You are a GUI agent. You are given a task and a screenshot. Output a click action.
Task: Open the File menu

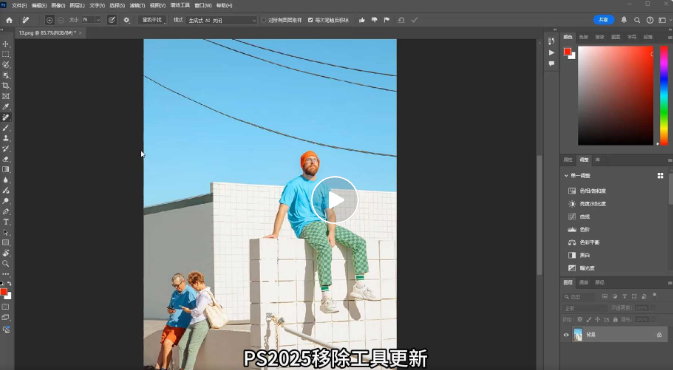(19, 6)
